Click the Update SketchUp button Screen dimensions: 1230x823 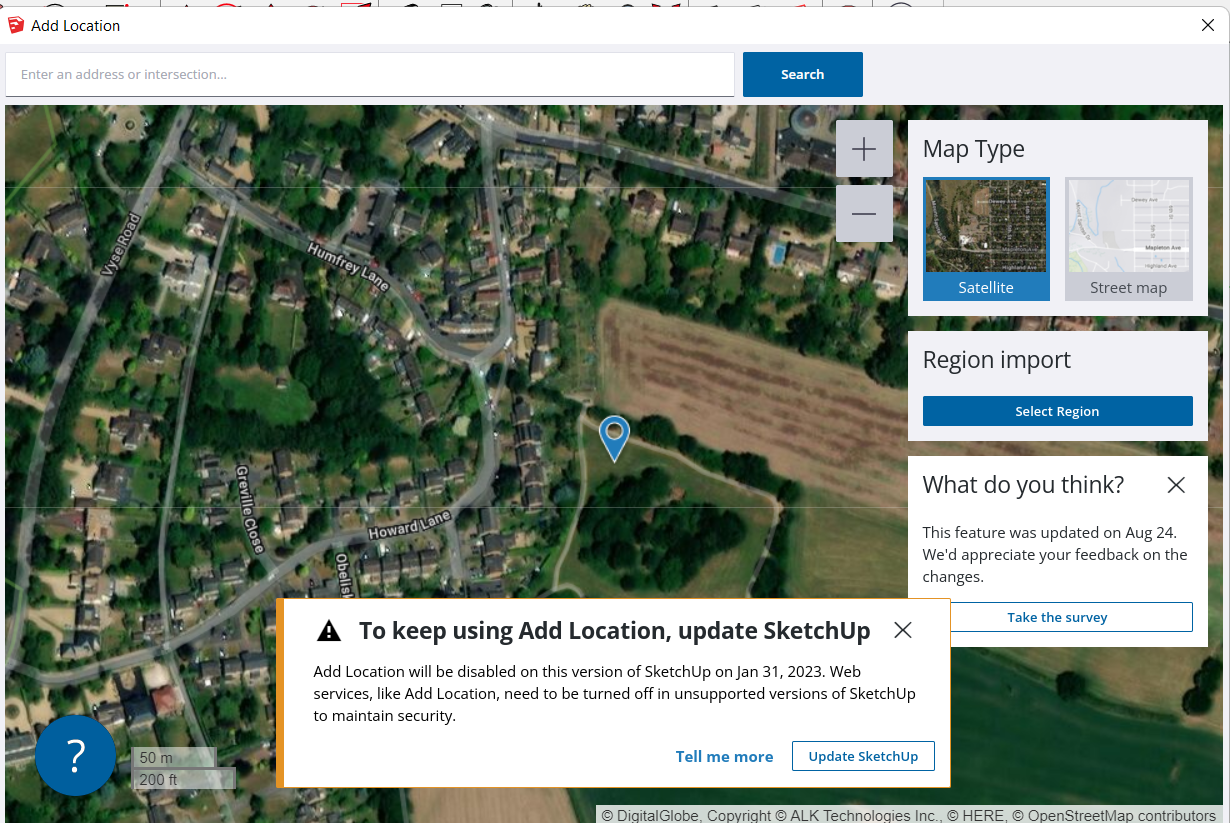tap(863, 756)
